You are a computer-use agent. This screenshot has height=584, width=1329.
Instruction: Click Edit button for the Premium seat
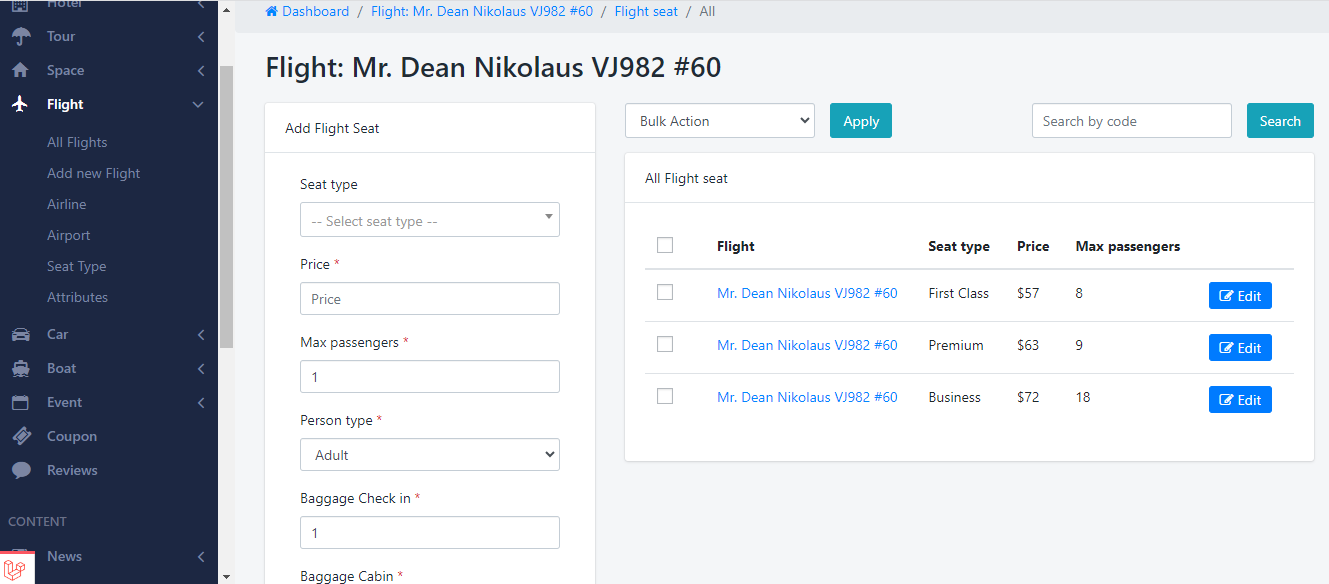[x=1240, y=348]
